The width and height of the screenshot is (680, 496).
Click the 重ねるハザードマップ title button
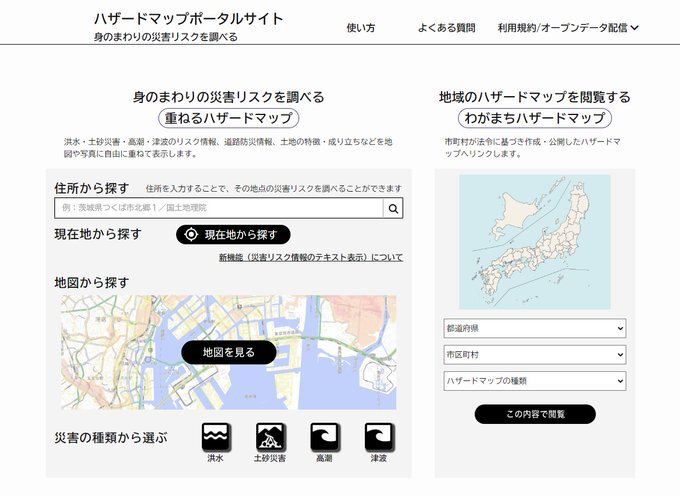point(229,118)
